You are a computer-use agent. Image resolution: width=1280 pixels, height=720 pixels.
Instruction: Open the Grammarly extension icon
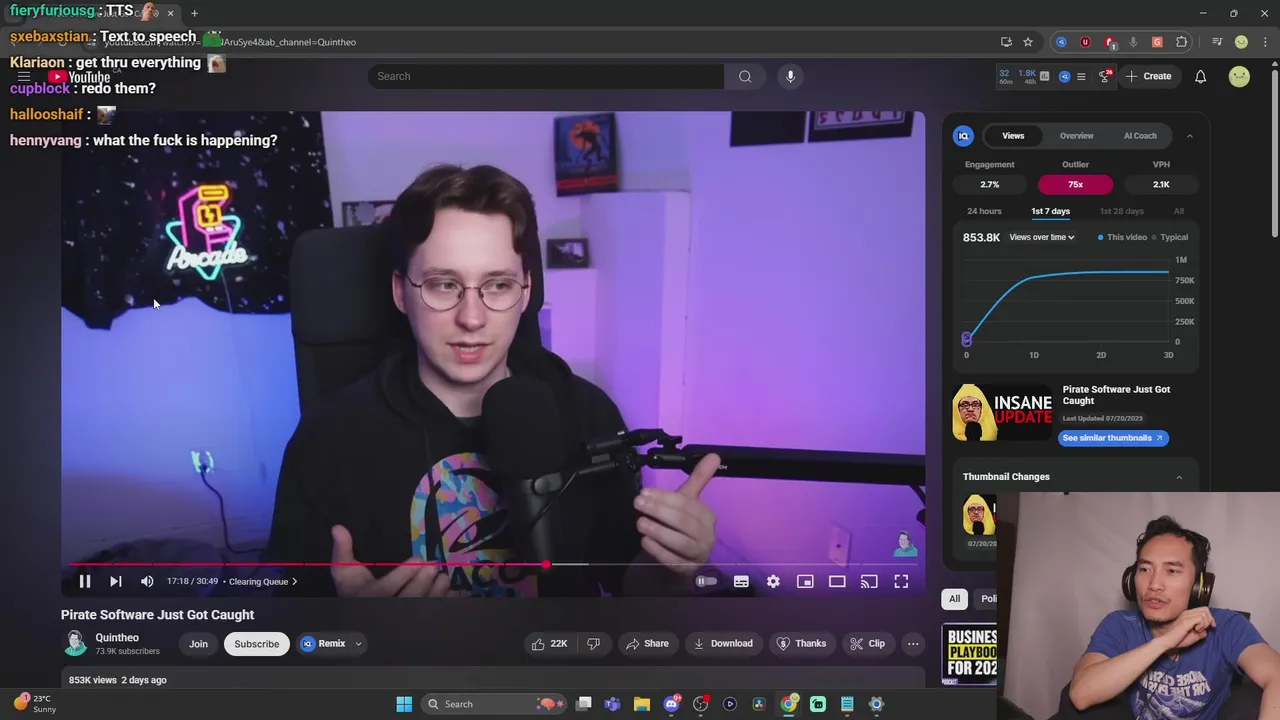1157,42
